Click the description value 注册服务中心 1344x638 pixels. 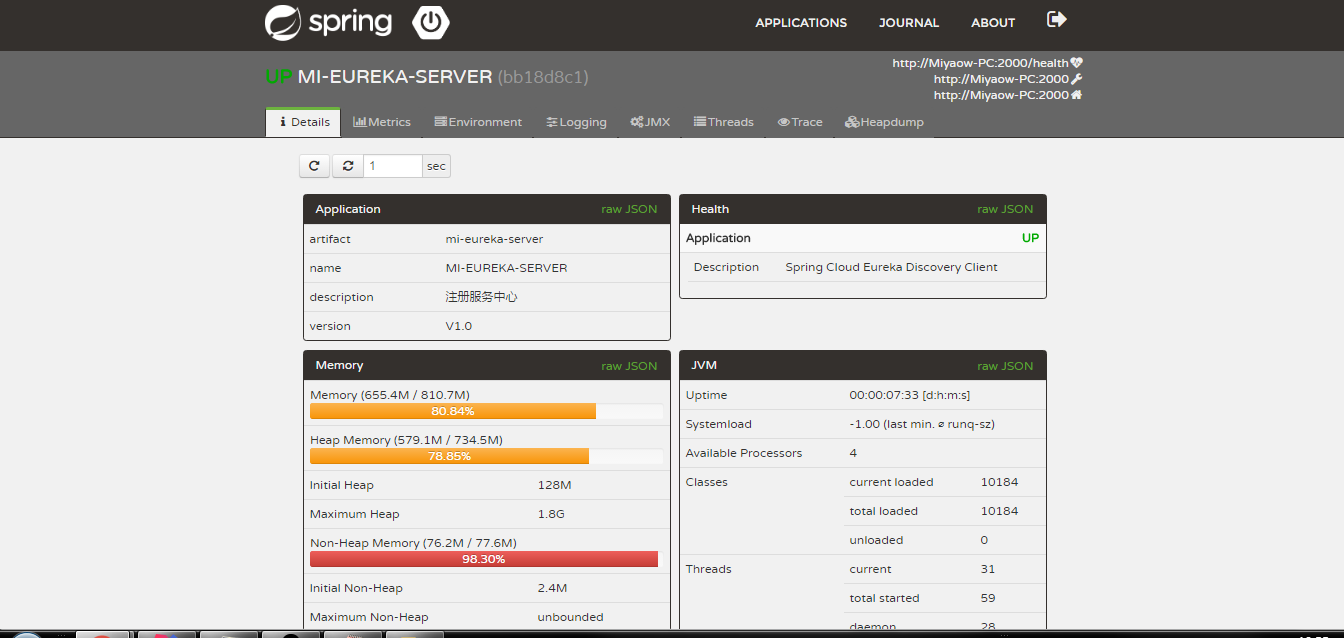pyautogui.click(x=481, y=297)
